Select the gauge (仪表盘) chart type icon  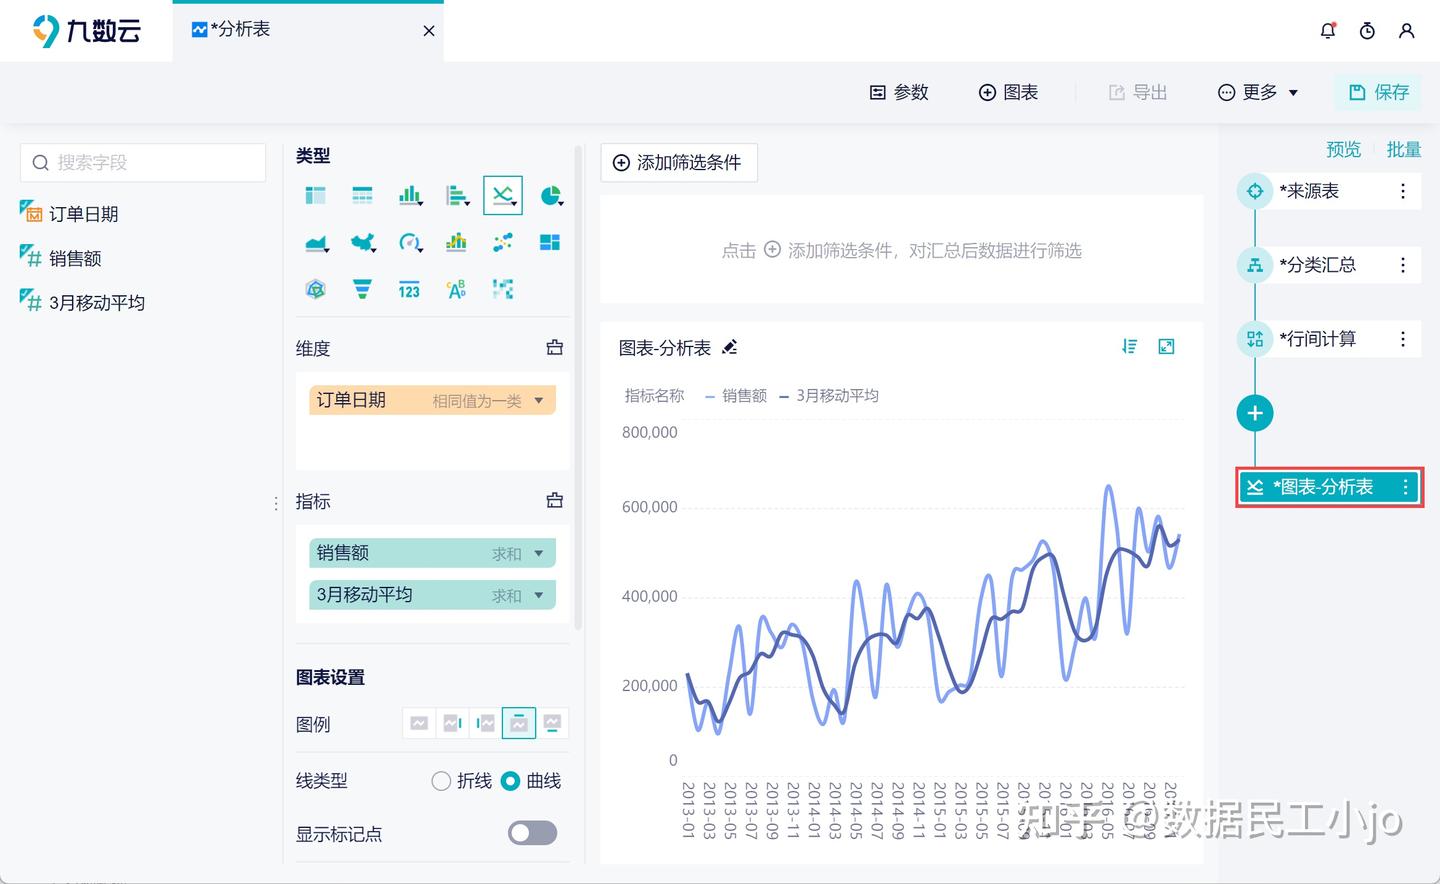click(x=409, y=241)
